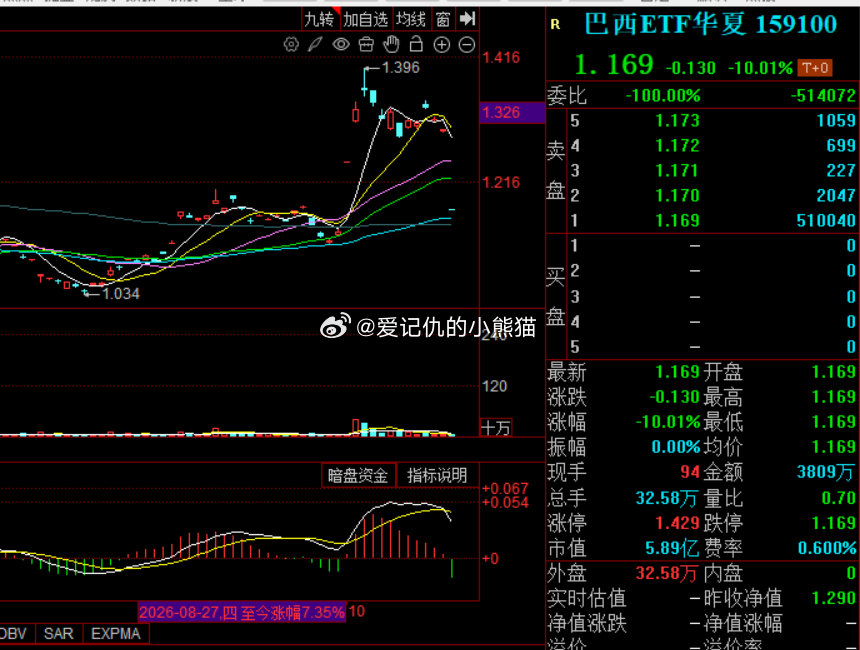Image resolution: width=860 pixels, height=650 pixels.
Task: Click the 1.396 high price label
Action: 400,67
